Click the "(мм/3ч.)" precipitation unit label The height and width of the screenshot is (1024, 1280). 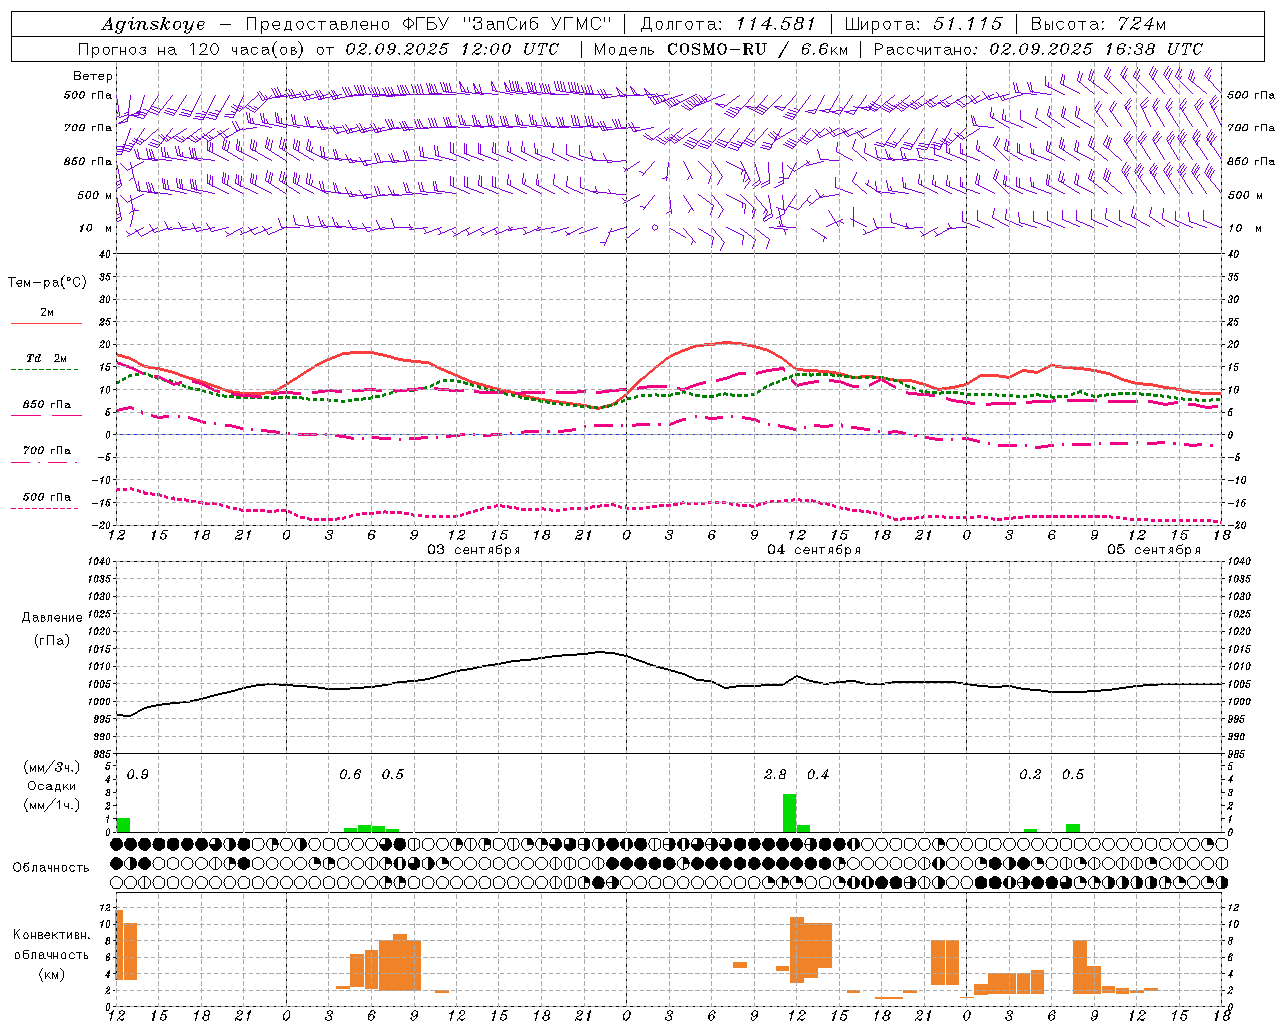pyautogui.click(x=52, y=767)
